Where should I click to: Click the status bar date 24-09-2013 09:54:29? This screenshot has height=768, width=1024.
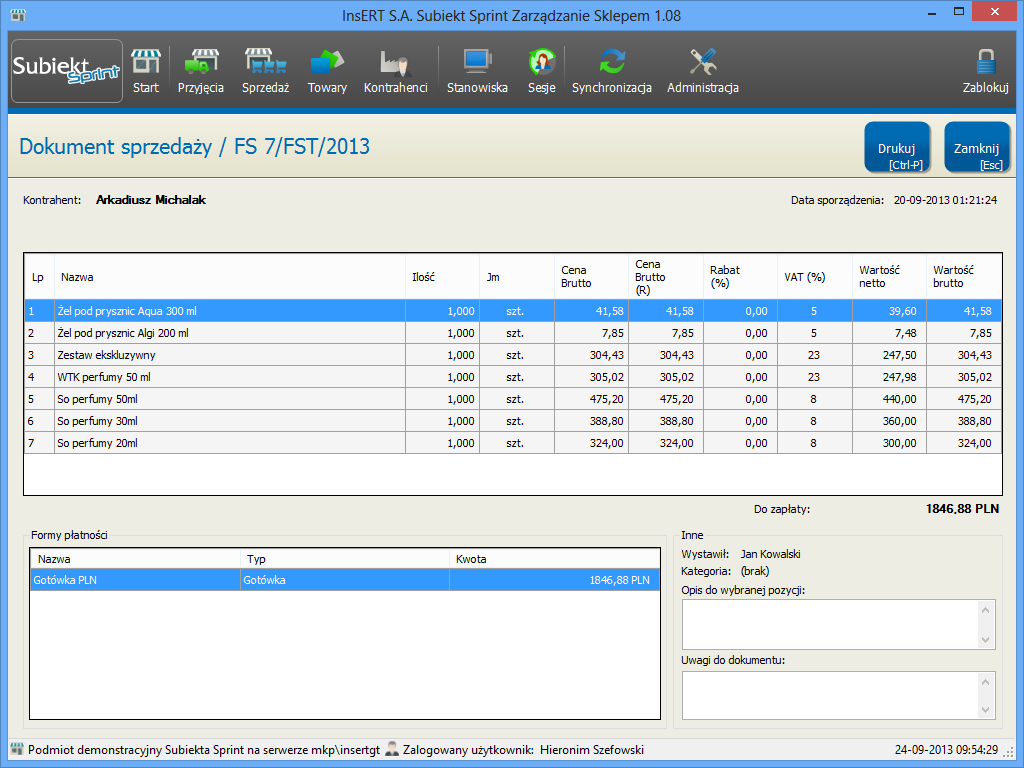(x=946, y=750)
